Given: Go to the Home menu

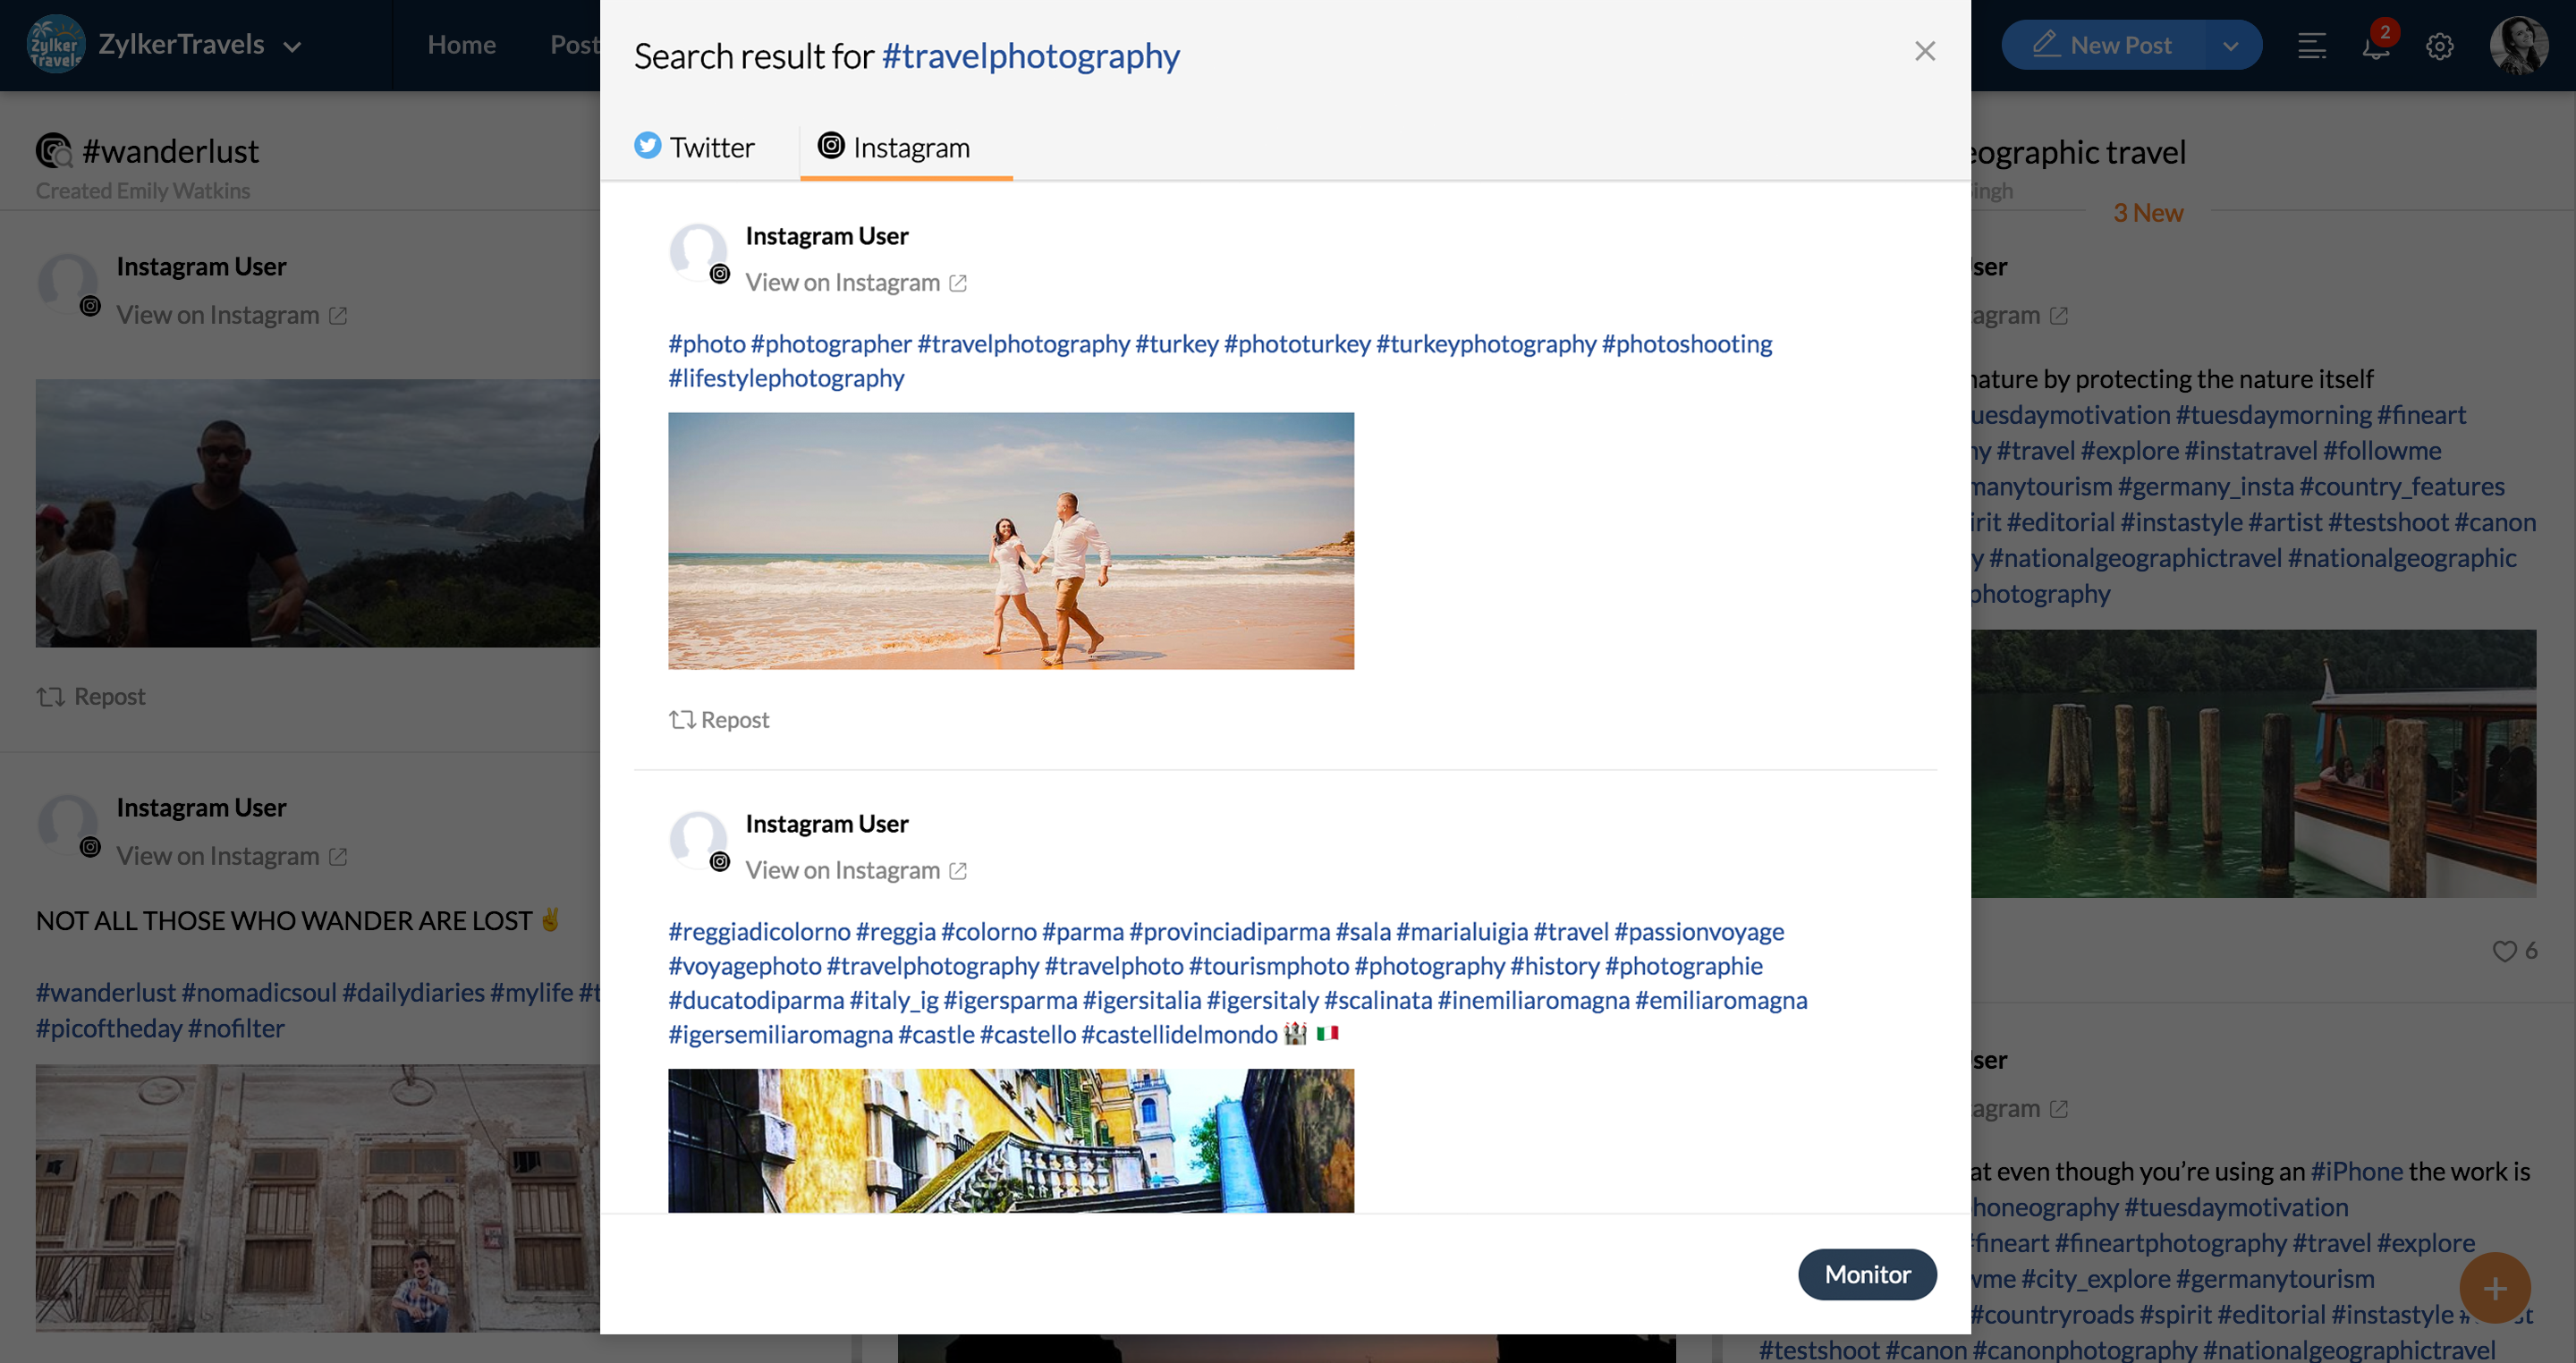Looking at the screenshot, I should (461, 45).
